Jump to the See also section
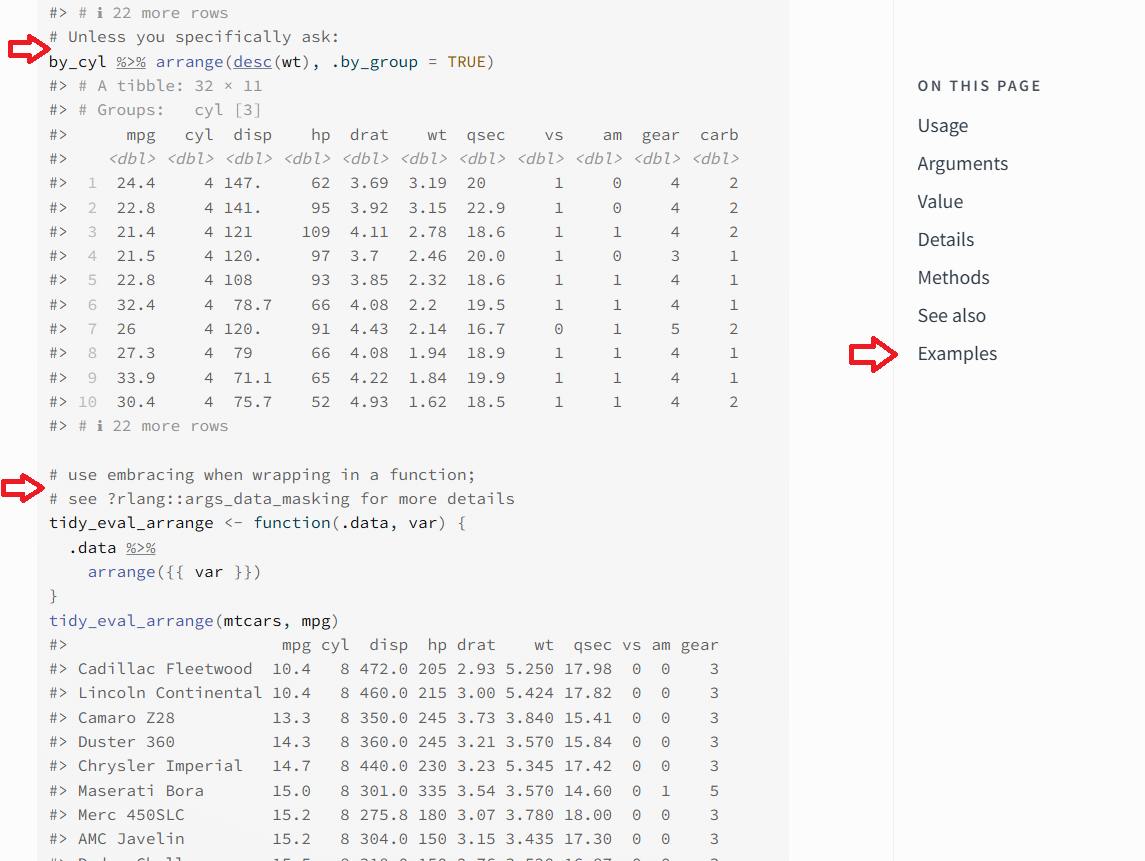The width and height of the screenshot is (1145, 861). (951, 316)
